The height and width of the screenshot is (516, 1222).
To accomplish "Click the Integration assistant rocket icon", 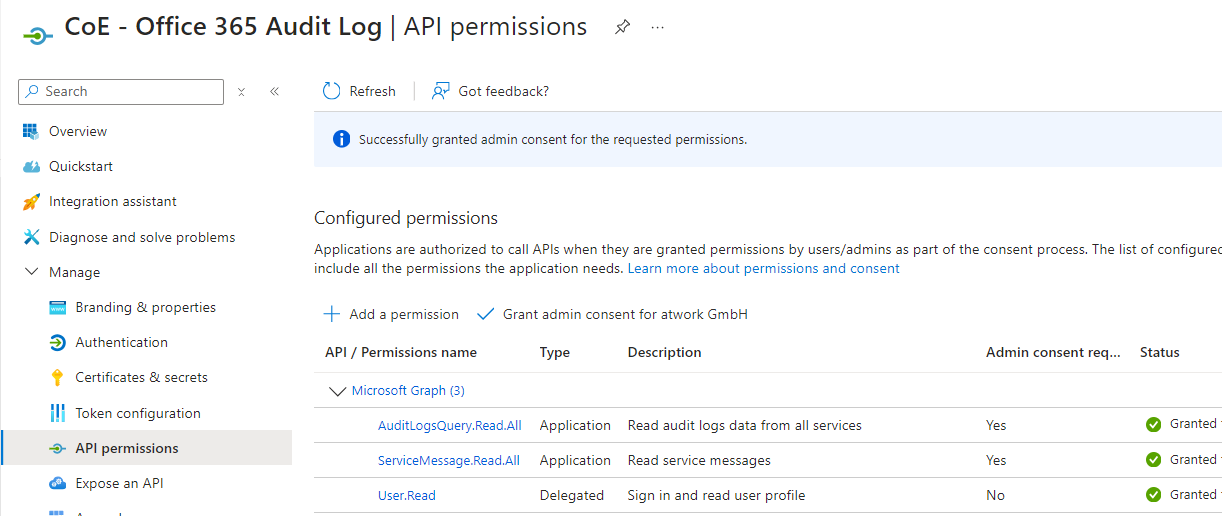I will pyautogui.click(x=31, y=202).
